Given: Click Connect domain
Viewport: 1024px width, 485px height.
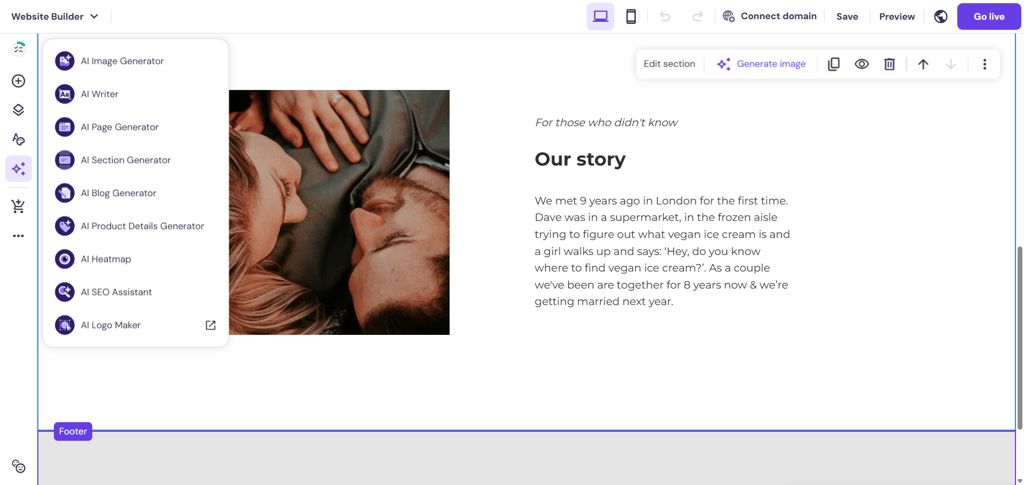Looking at the screenshot, I should pyautogui.click(x=769, y=16).
